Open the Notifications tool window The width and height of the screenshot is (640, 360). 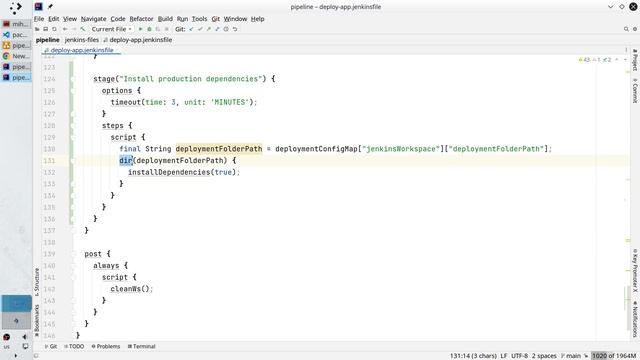pos(635,319)
